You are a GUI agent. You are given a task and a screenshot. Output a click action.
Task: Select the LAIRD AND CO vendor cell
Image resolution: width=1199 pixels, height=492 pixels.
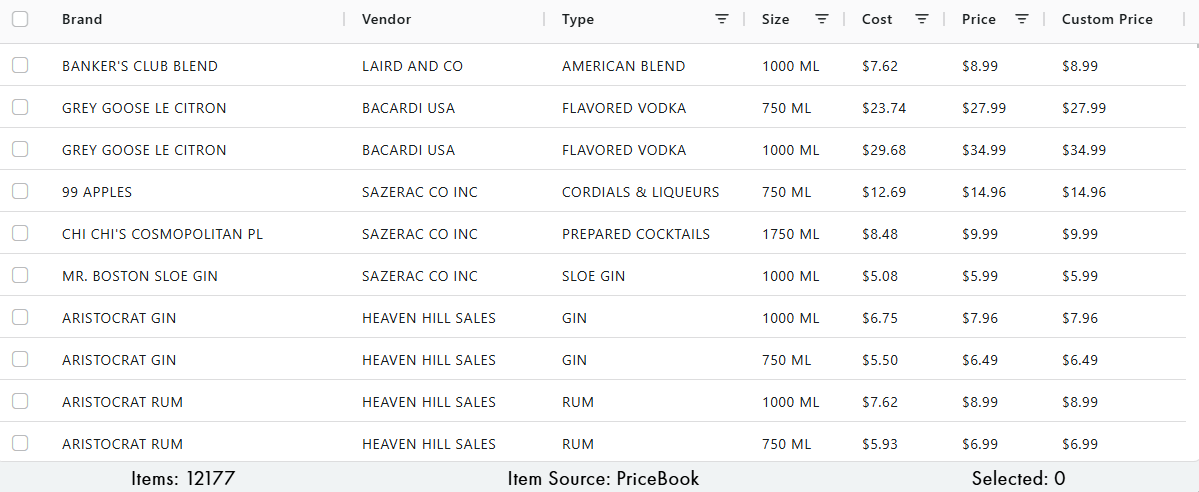(412, 66)
